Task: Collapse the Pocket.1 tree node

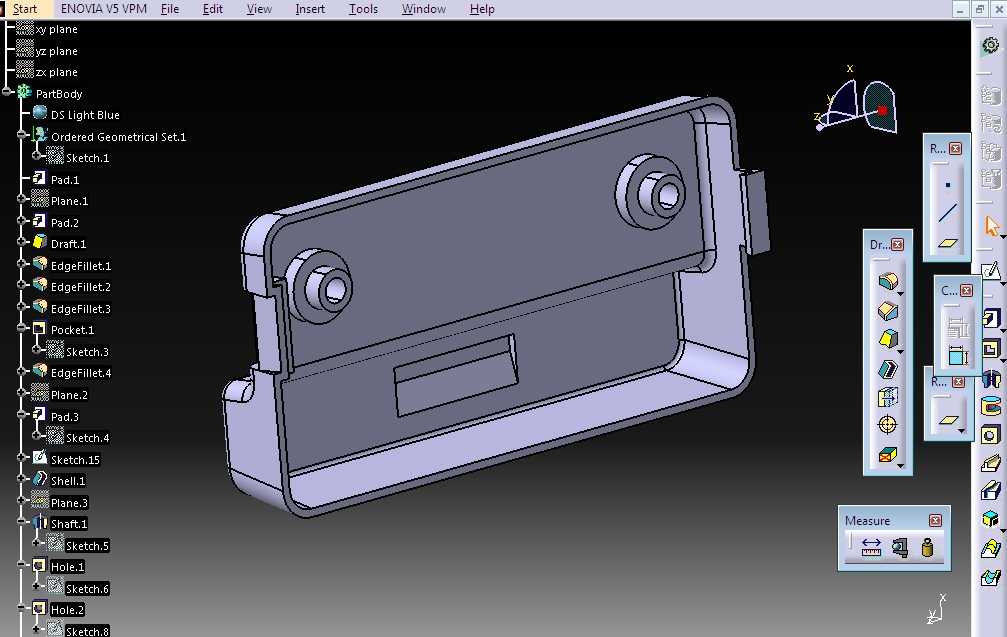Action: click(x=22, y=327)
